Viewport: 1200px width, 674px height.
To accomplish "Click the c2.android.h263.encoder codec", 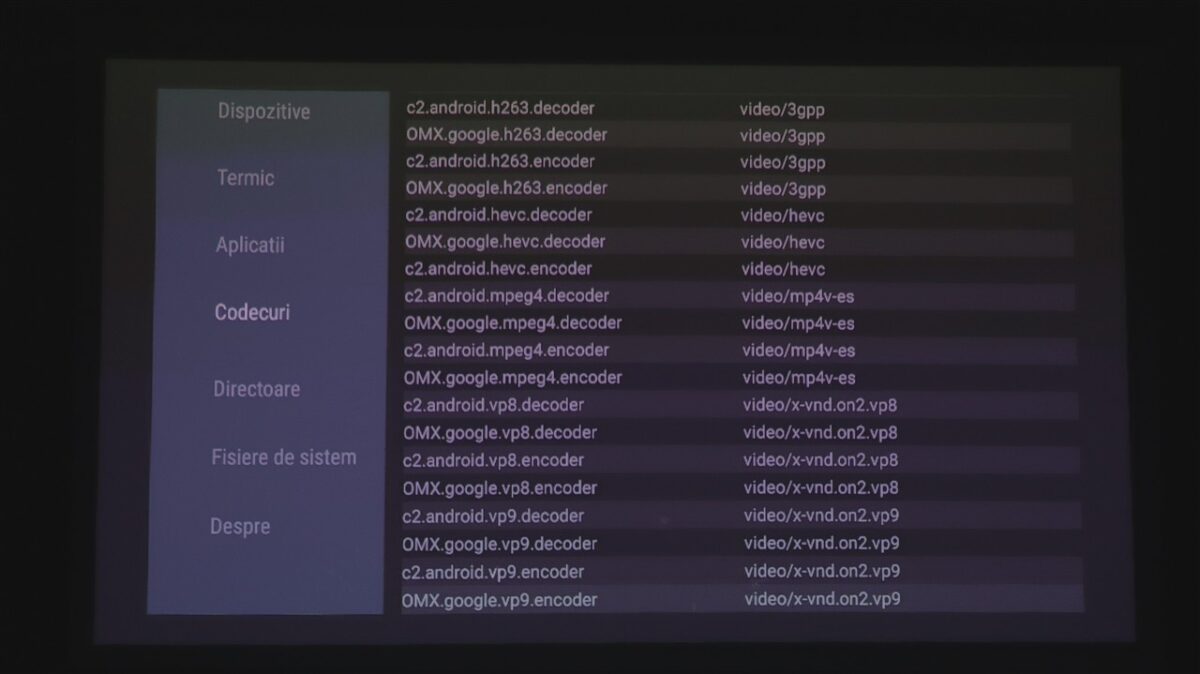I will 500,161.
